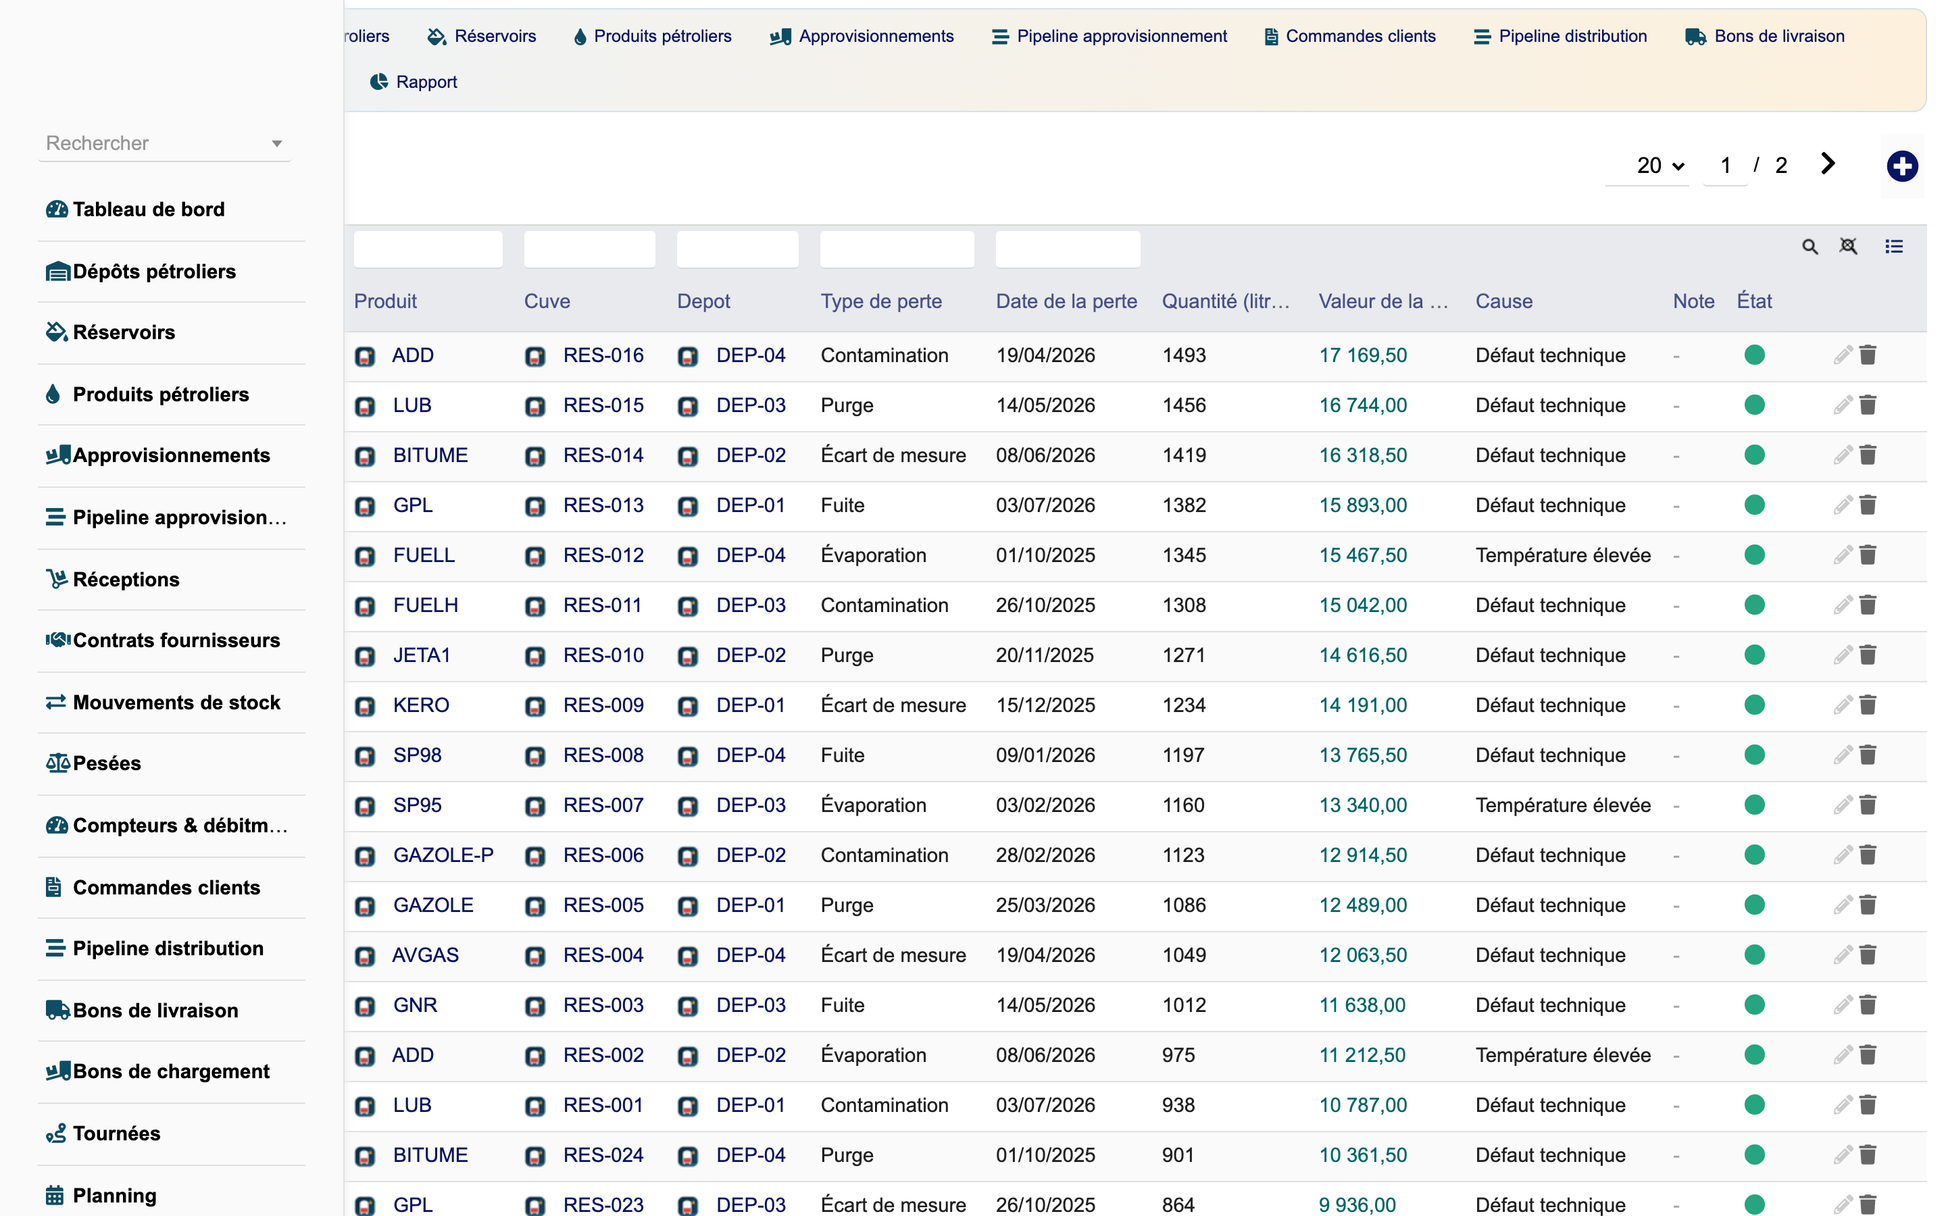
Task: Click the Date de la perte filter field
Action: pos(1068,249)
